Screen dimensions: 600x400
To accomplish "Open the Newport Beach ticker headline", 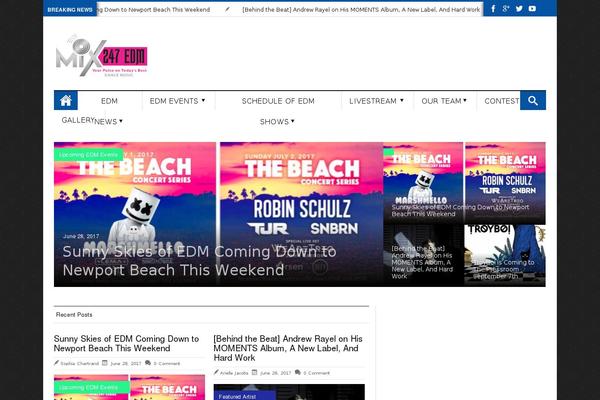I will coord(153,10).
